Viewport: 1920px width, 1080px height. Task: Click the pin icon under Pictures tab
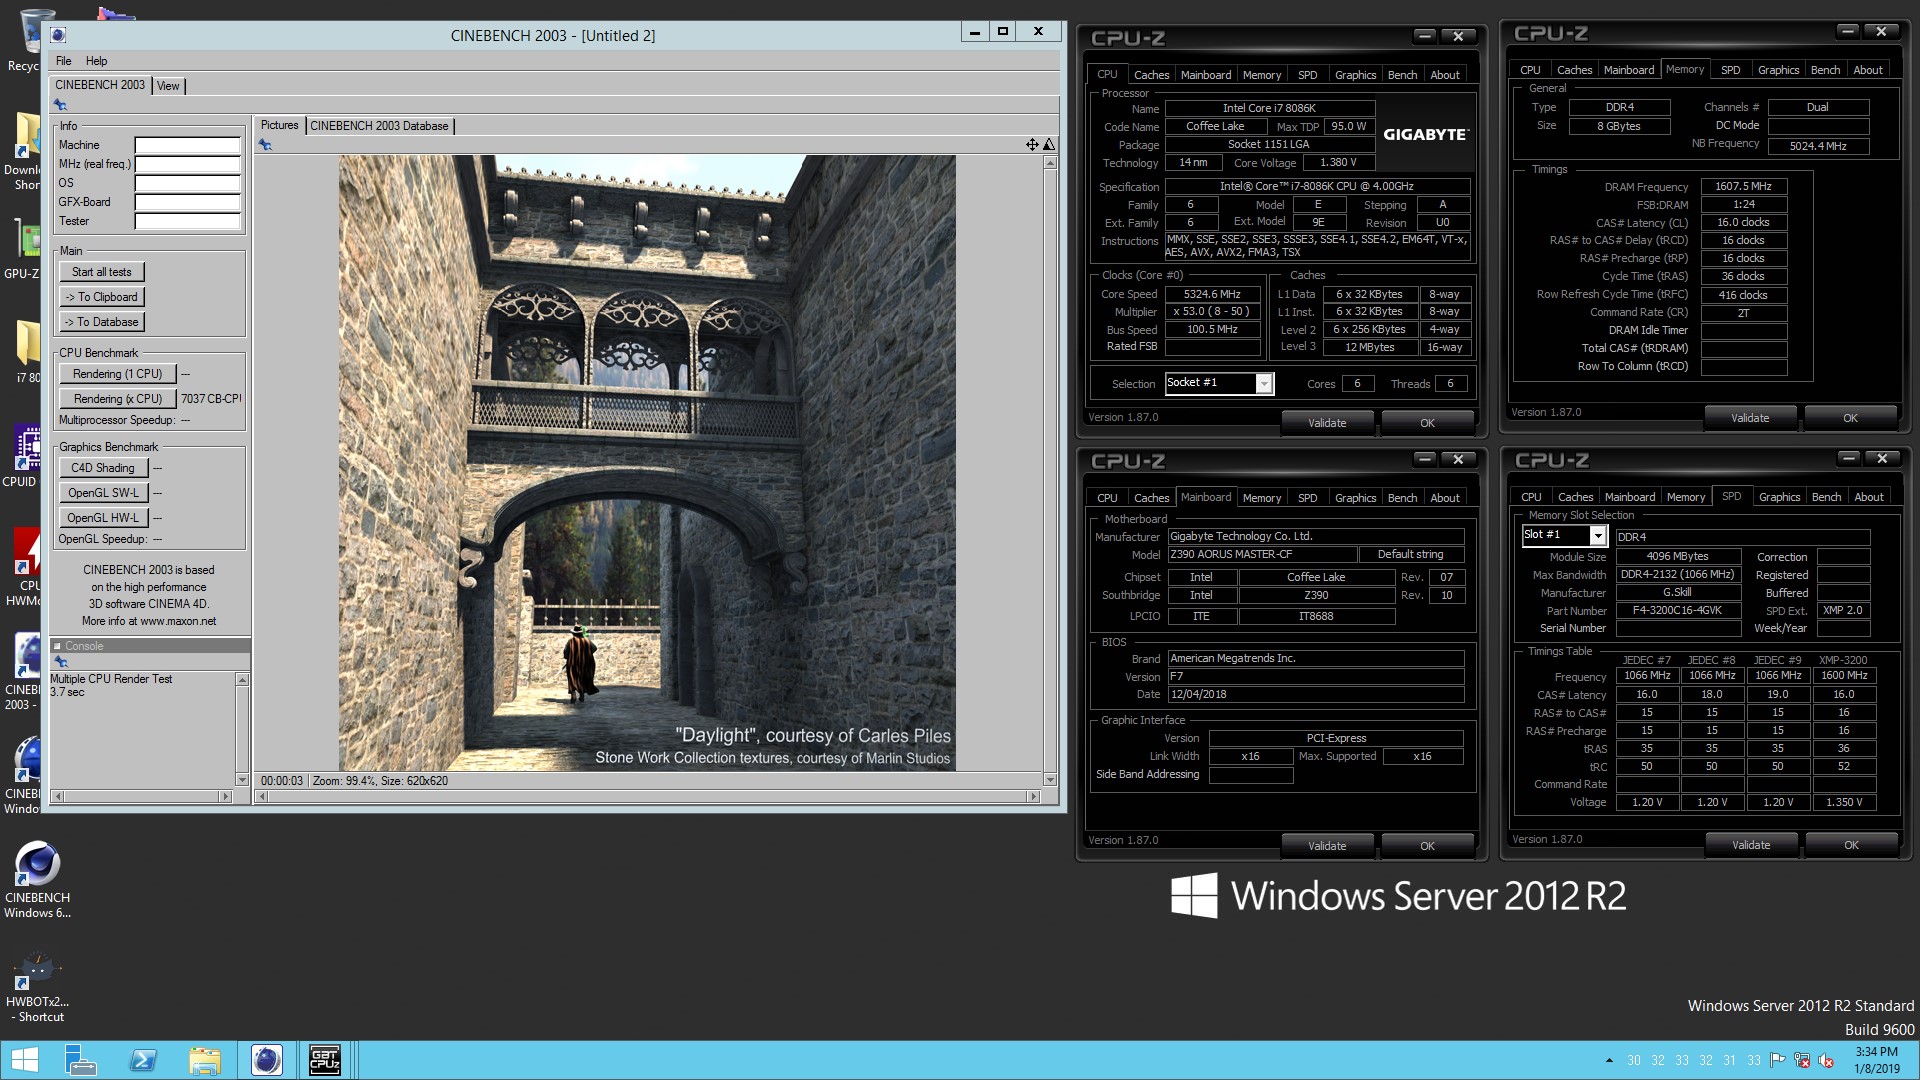point(265,145)
